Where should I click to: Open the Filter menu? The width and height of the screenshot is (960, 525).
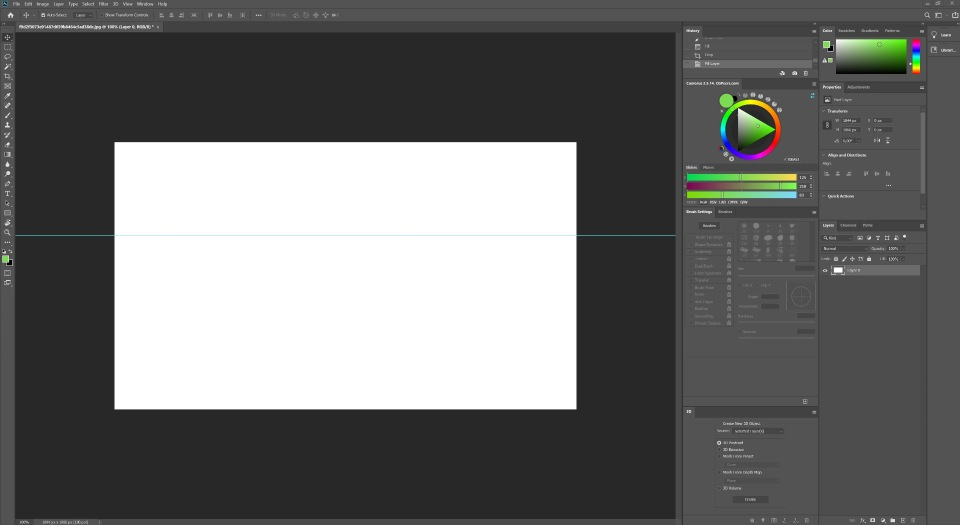click(103, 4)
